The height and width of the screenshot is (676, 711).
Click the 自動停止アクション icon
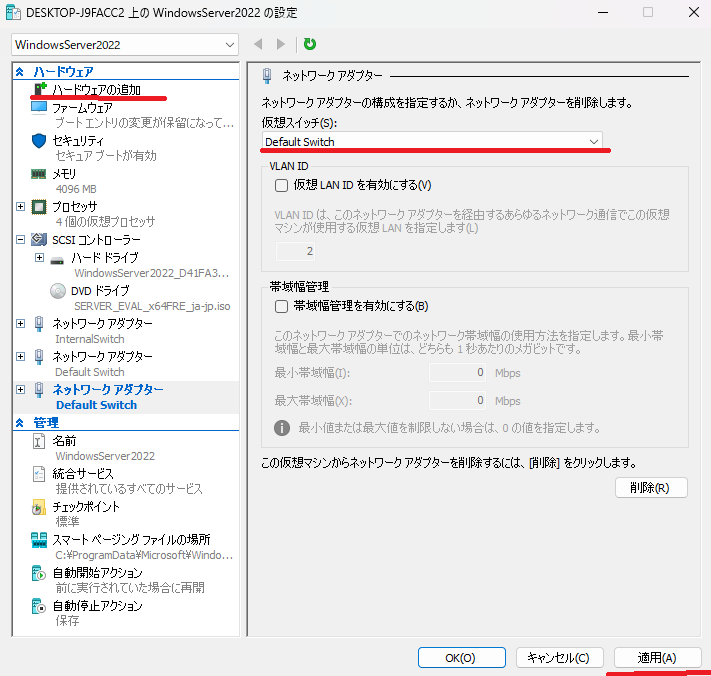(39, 606)
